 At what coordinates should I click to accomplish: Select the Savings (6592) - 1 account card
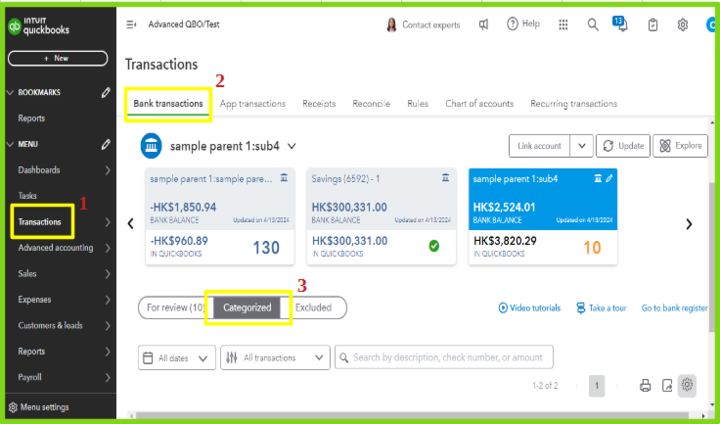click(381, 216)
